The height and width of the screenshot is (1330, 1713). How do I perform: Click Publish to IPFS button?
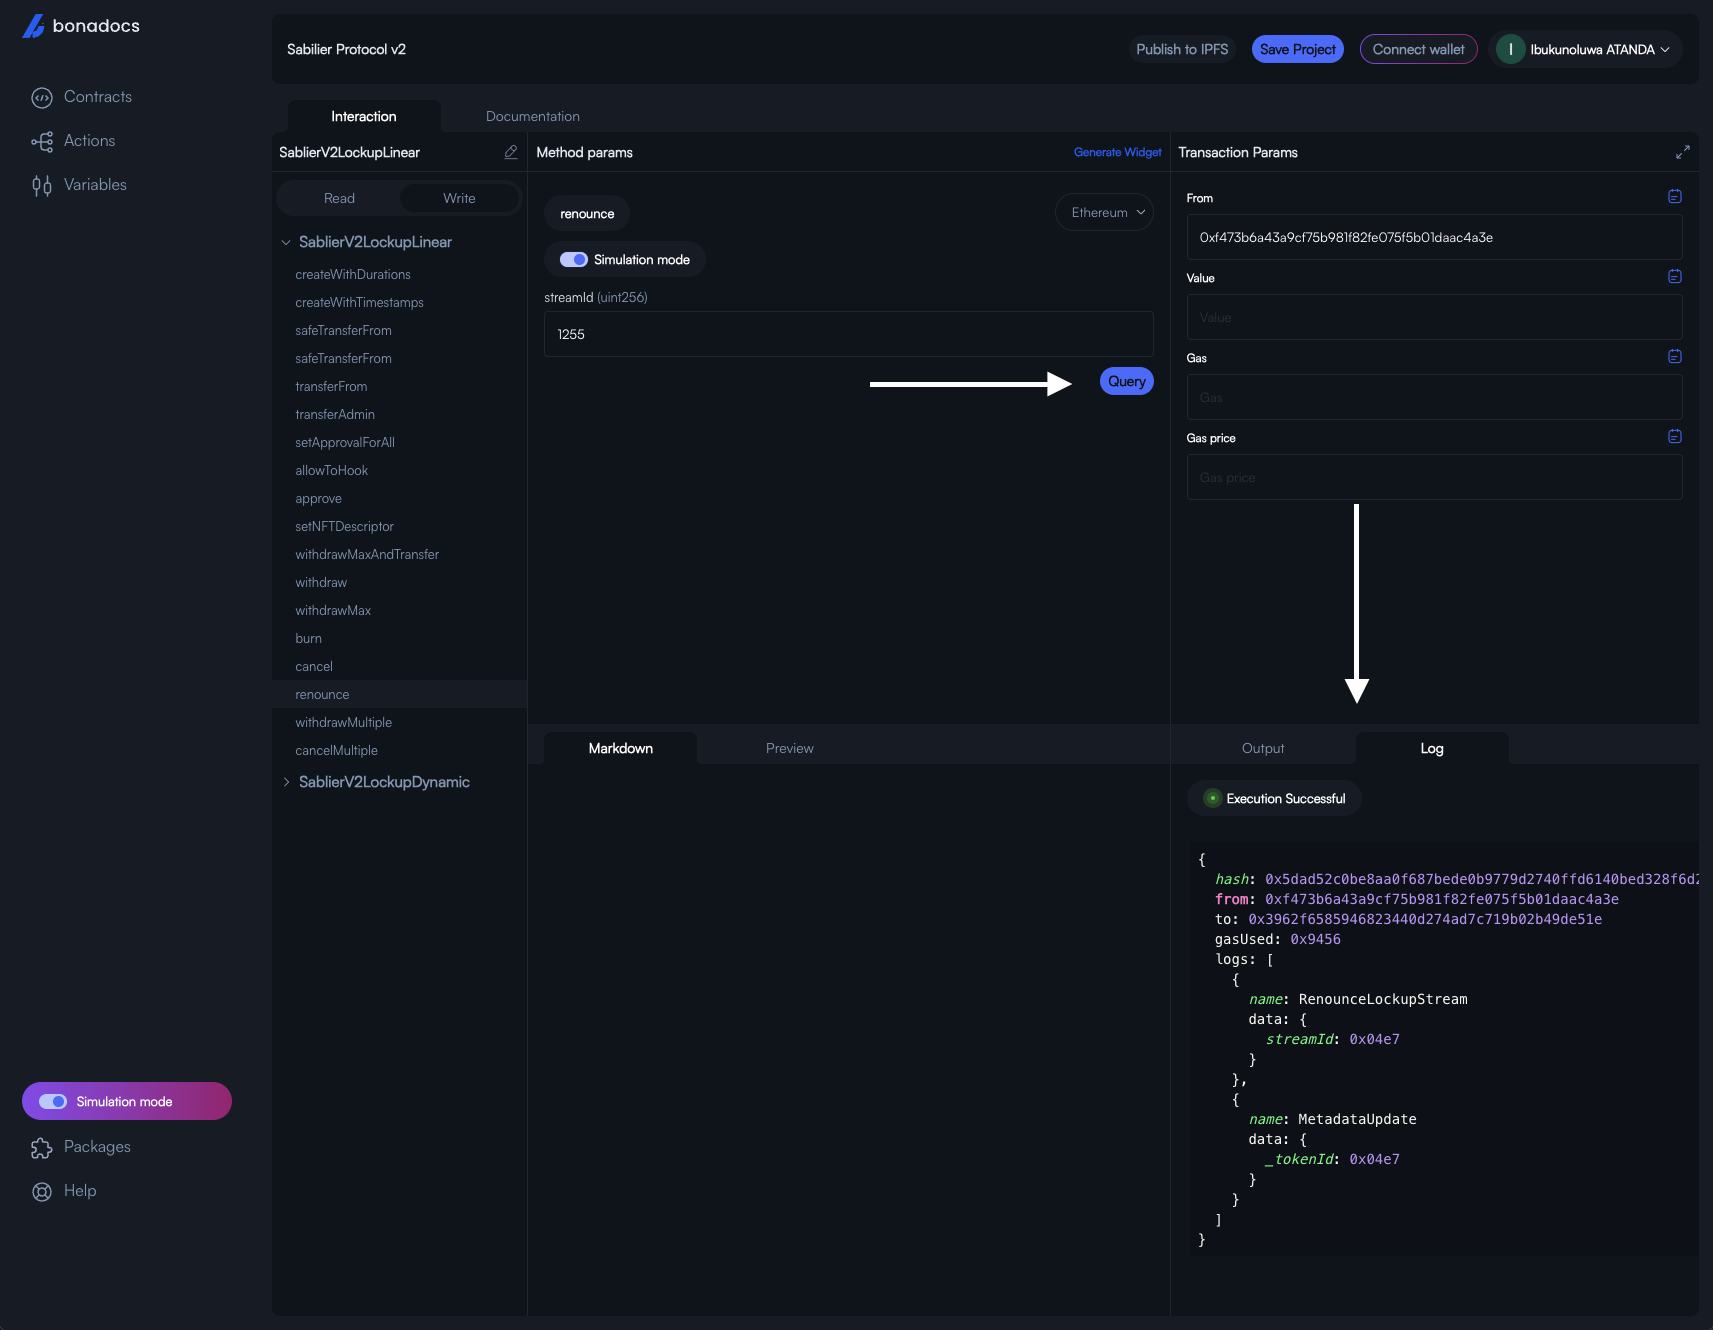click(1182, 49)
